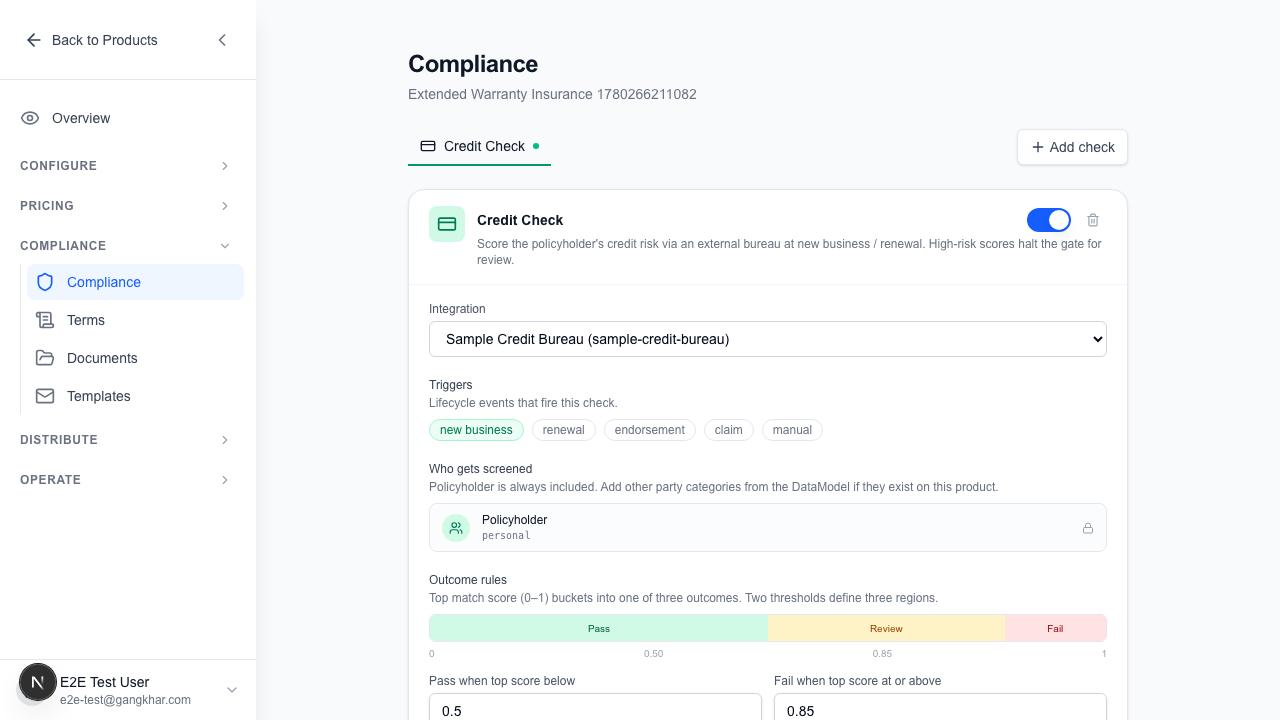Click the Documents folder icon

click(x=45, y=358)
